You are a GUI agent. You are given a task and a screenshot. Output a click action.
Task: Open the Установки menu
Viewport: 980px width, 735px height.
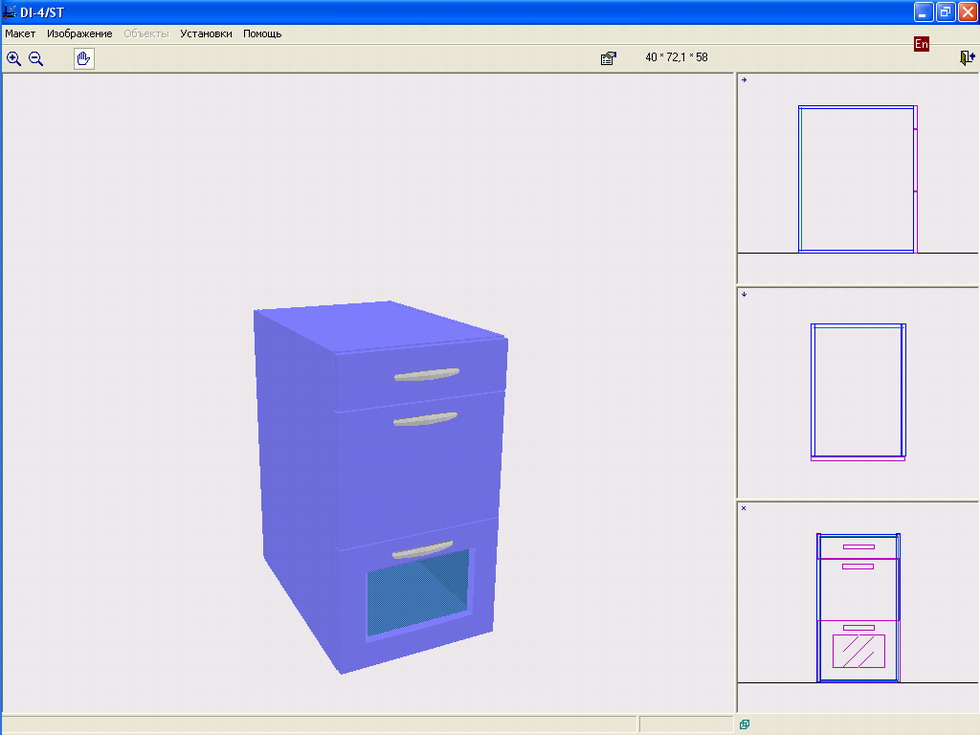(206, 34)
